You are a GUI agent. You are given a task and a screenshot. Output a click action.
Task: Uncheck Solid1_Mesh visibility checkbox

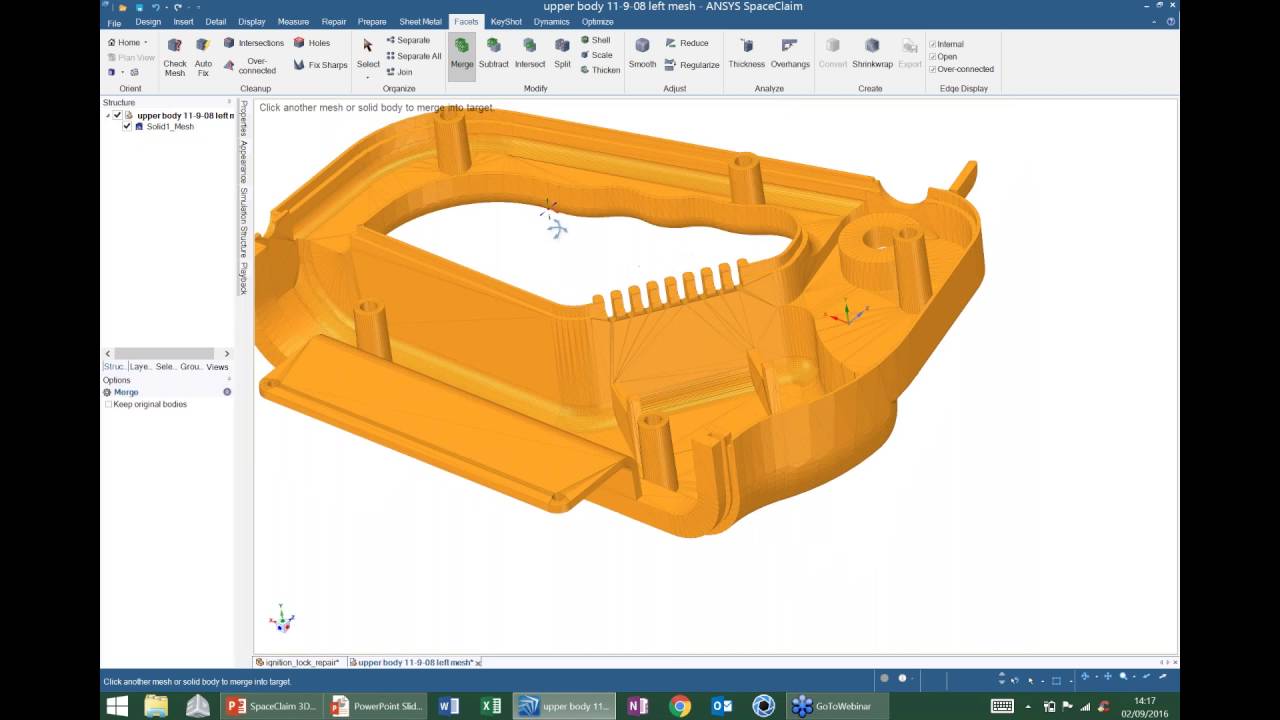pos(126,126)
